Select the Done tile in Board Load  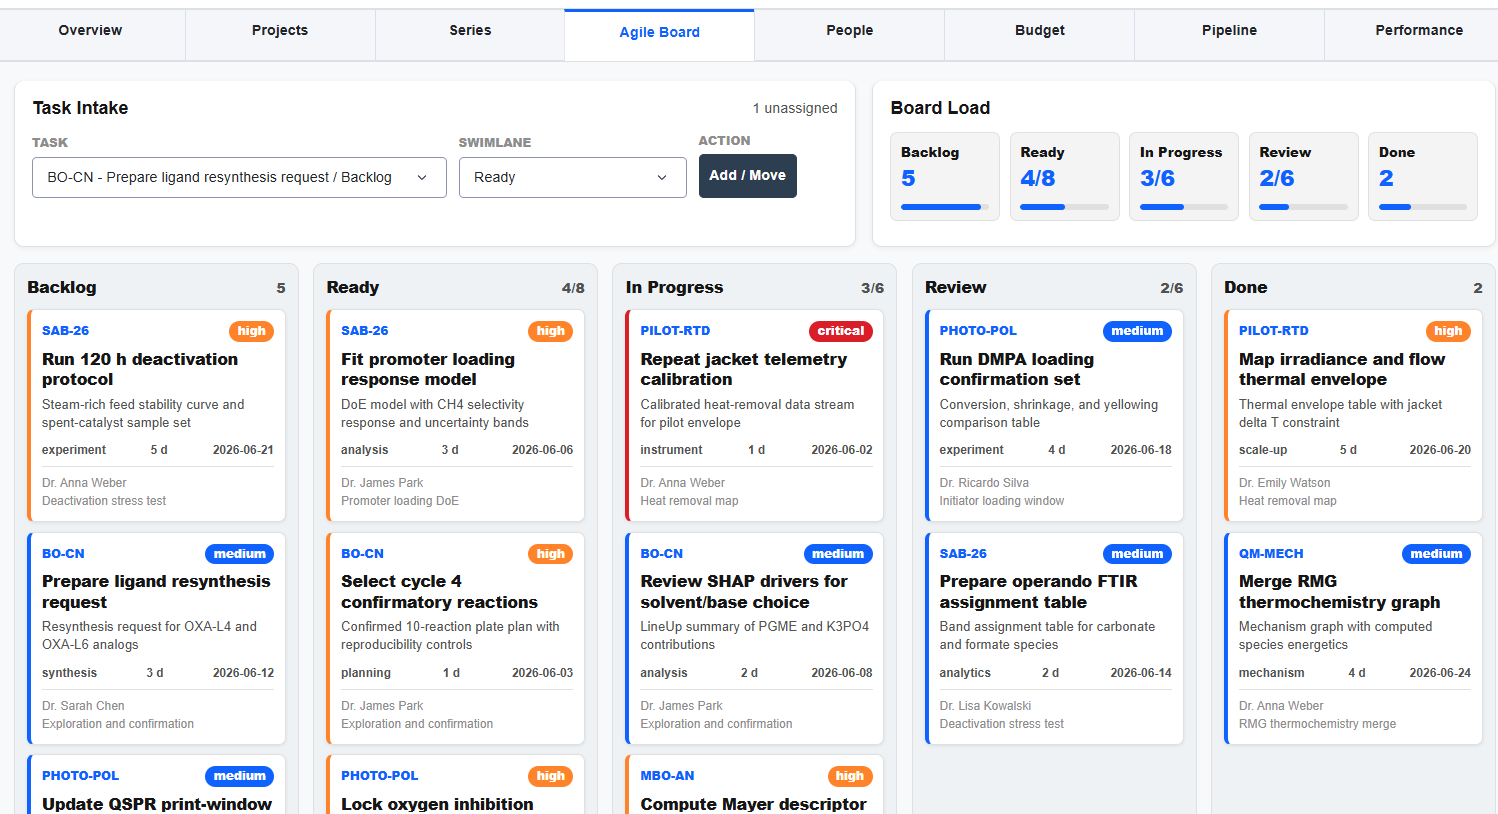tap(1423, 176)
